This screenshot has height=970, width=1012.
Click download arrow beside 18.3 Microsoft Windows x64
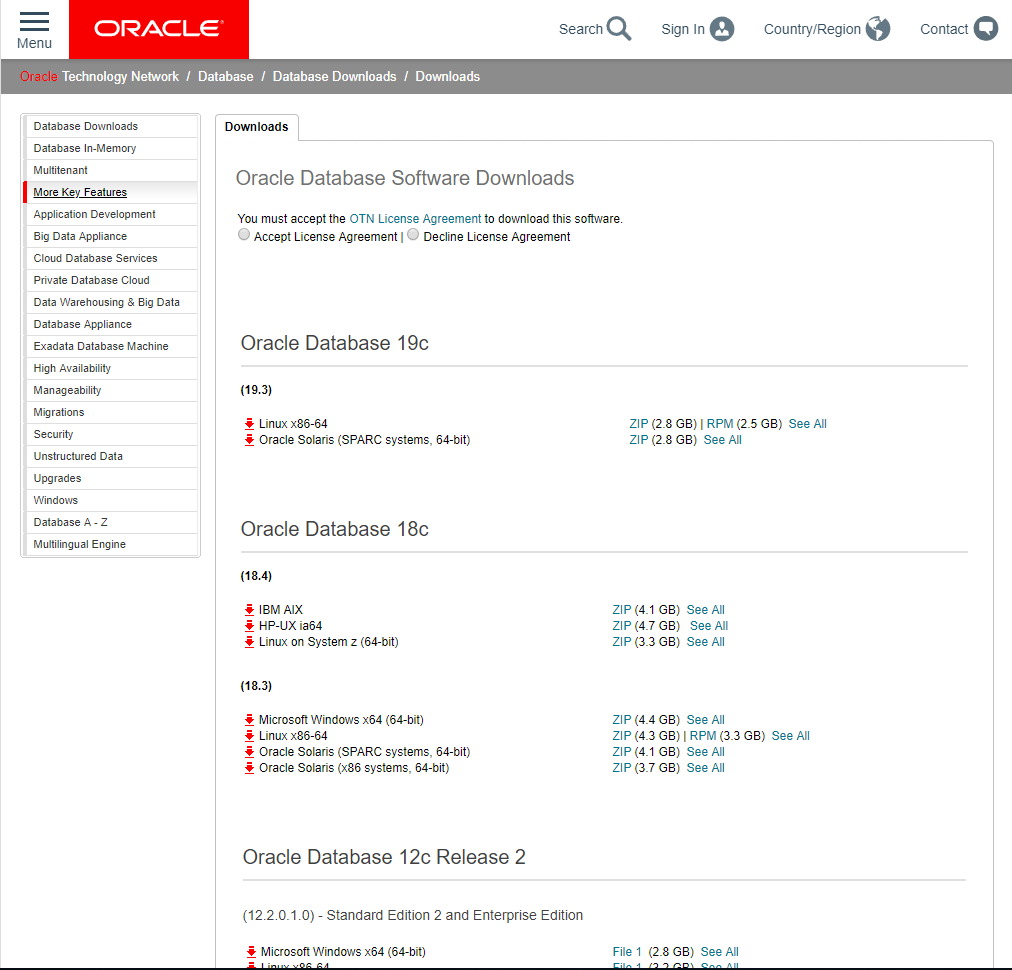pos(249,720)
